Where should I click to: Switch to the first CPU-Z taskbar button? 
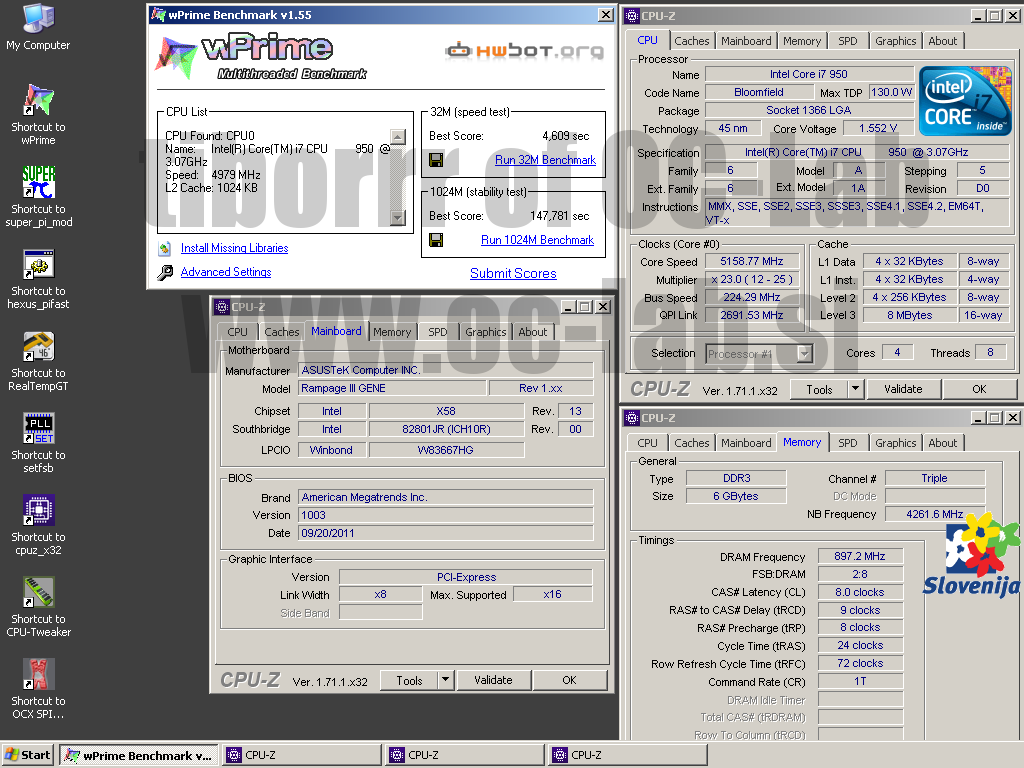point(302,756)
